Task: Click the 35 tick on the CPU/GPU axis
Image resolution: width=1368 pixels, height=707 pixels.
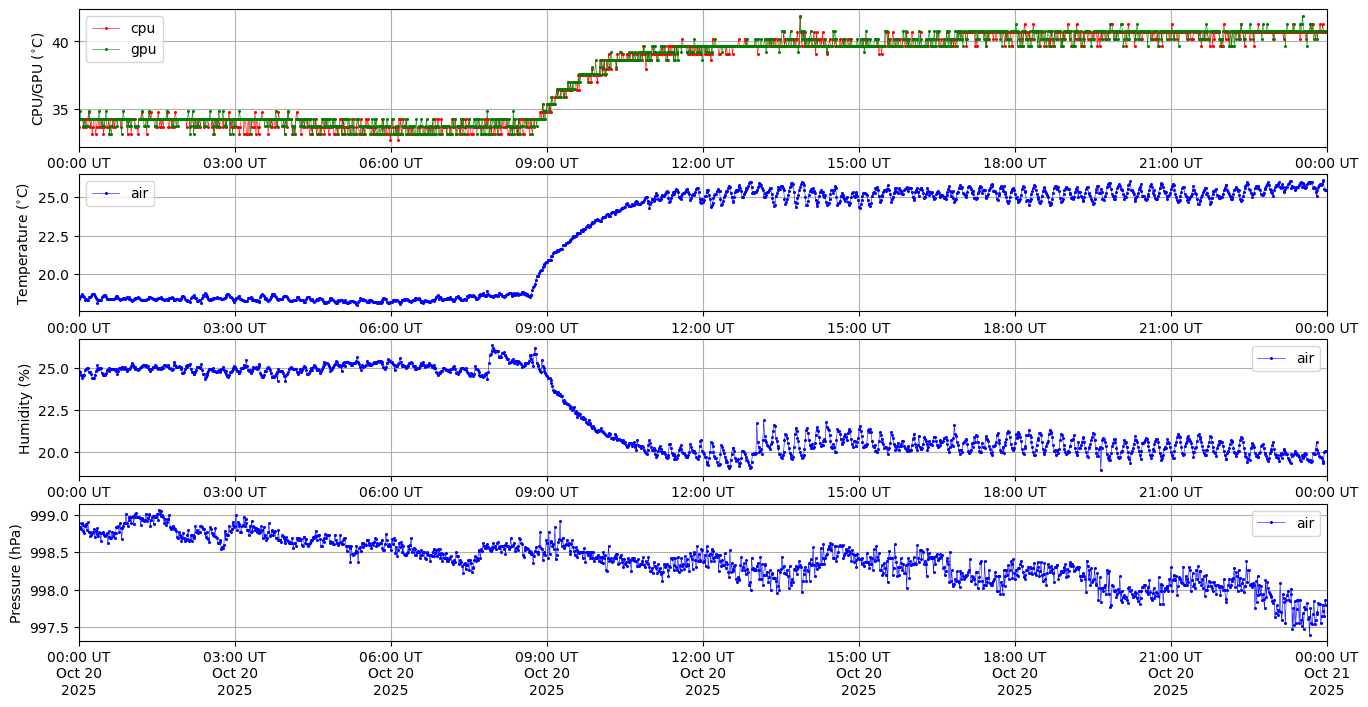Action: (60, 110)
